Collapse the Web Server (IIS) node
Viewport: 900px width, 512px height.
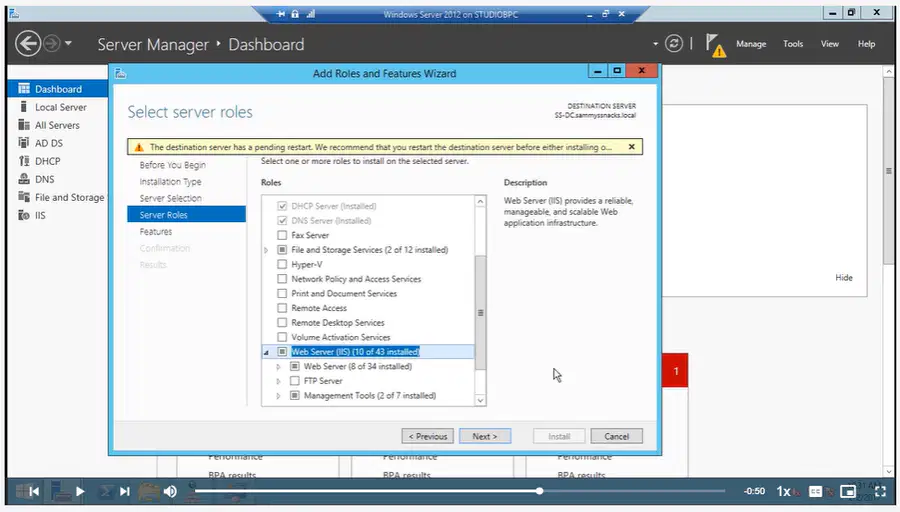pos(266,352)
